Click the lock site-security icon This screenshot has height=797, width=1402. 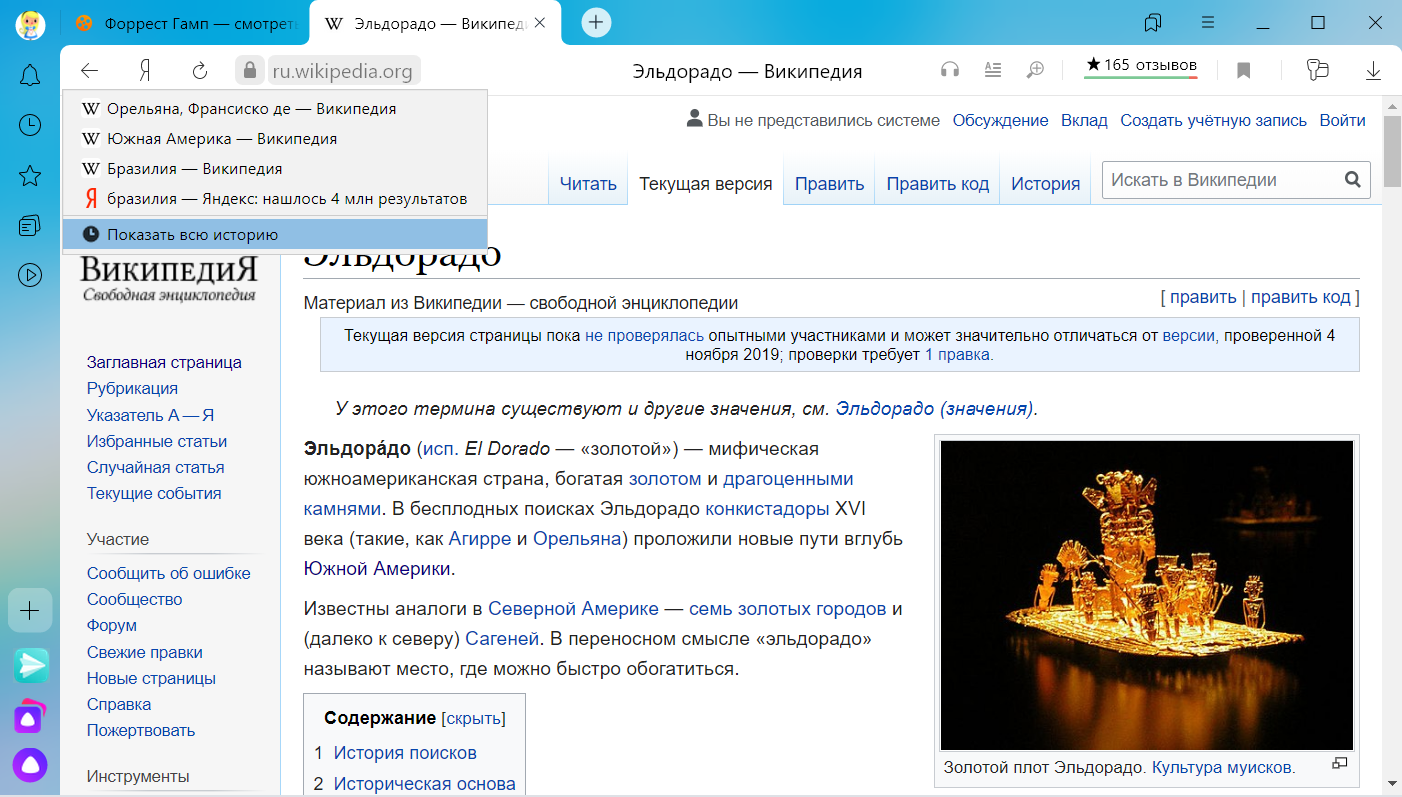point(248,70)
